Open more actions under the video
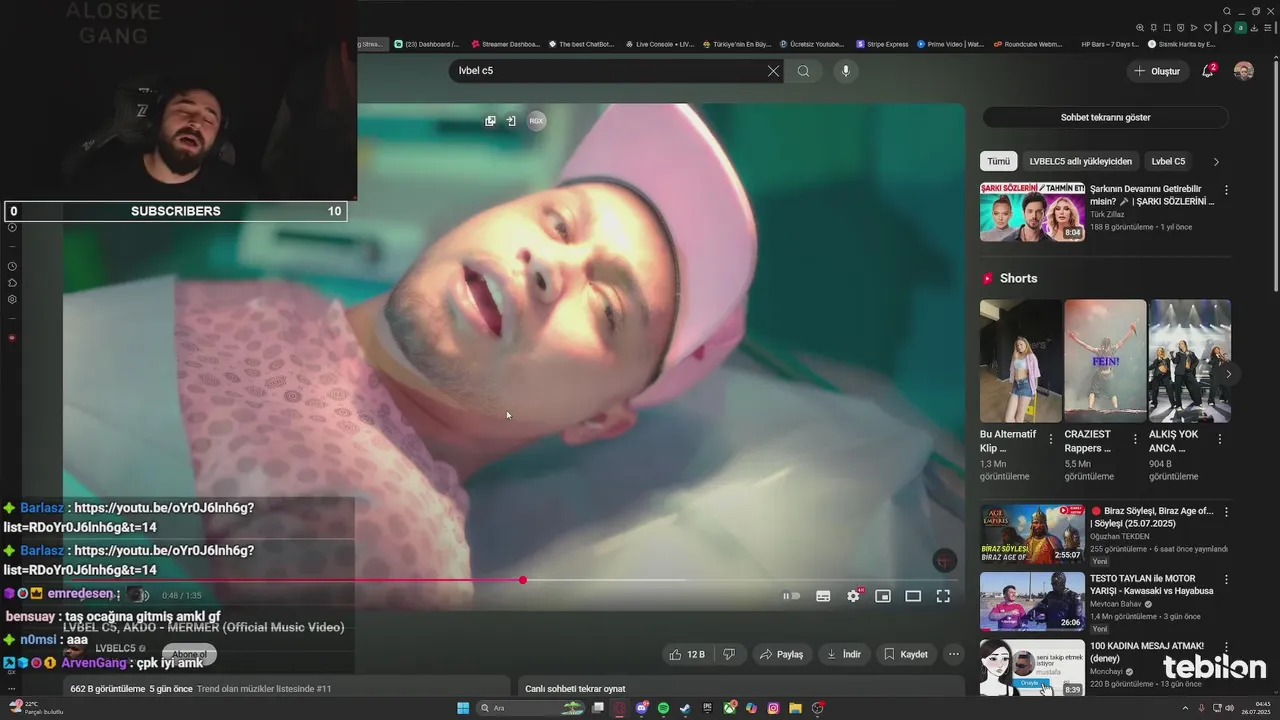 tap(954, 654)
